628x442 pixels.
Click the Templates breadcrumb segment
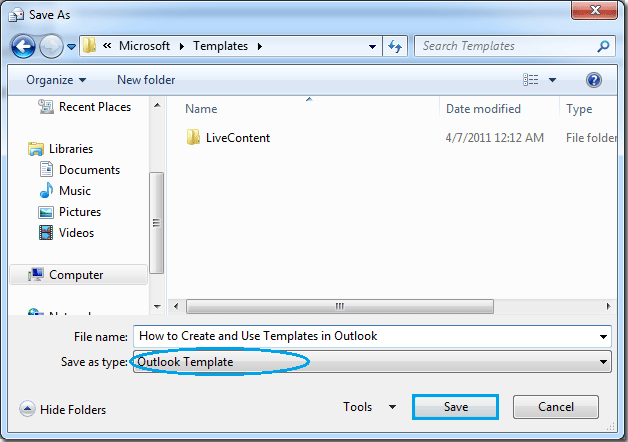coord(220,46)
